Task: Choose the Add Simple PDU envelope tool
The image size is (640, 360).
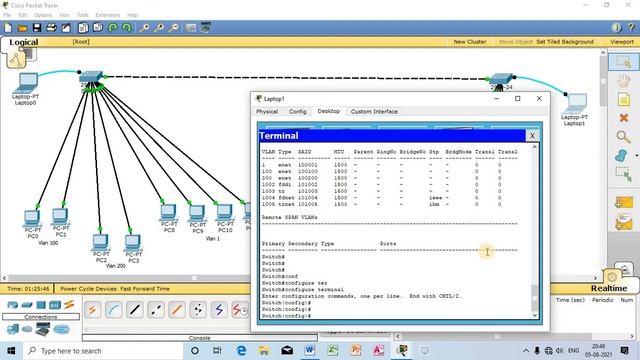Action: 623,202
